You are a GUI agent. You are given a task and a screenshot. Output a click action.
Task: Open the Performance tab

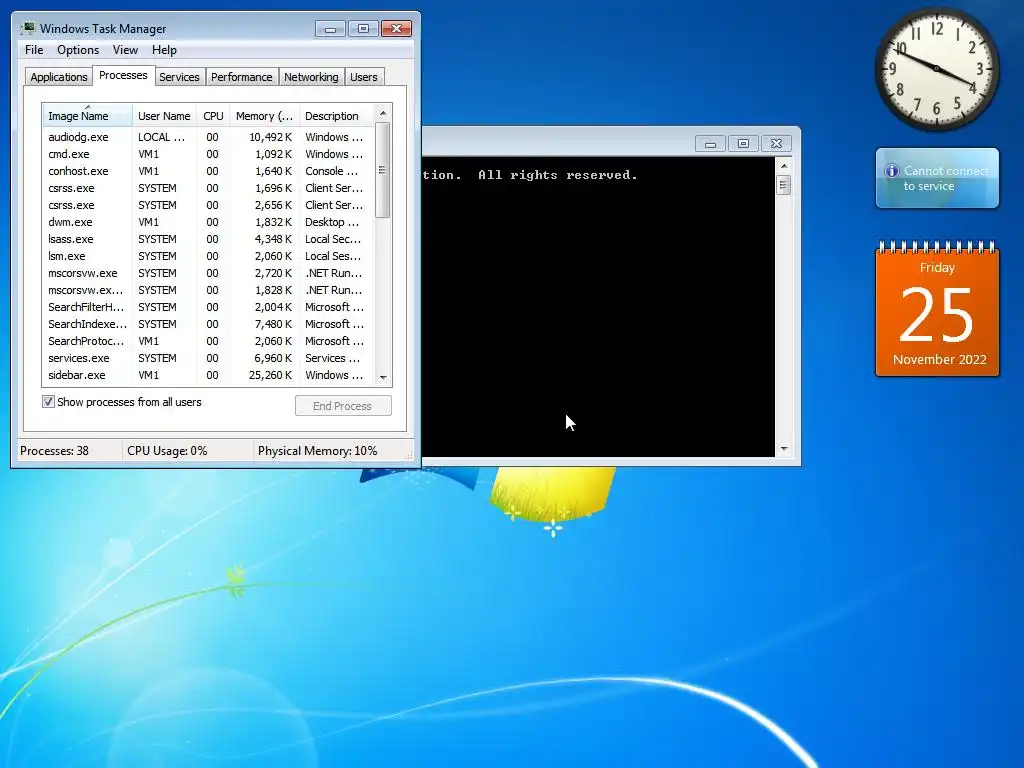pos(241,77)
